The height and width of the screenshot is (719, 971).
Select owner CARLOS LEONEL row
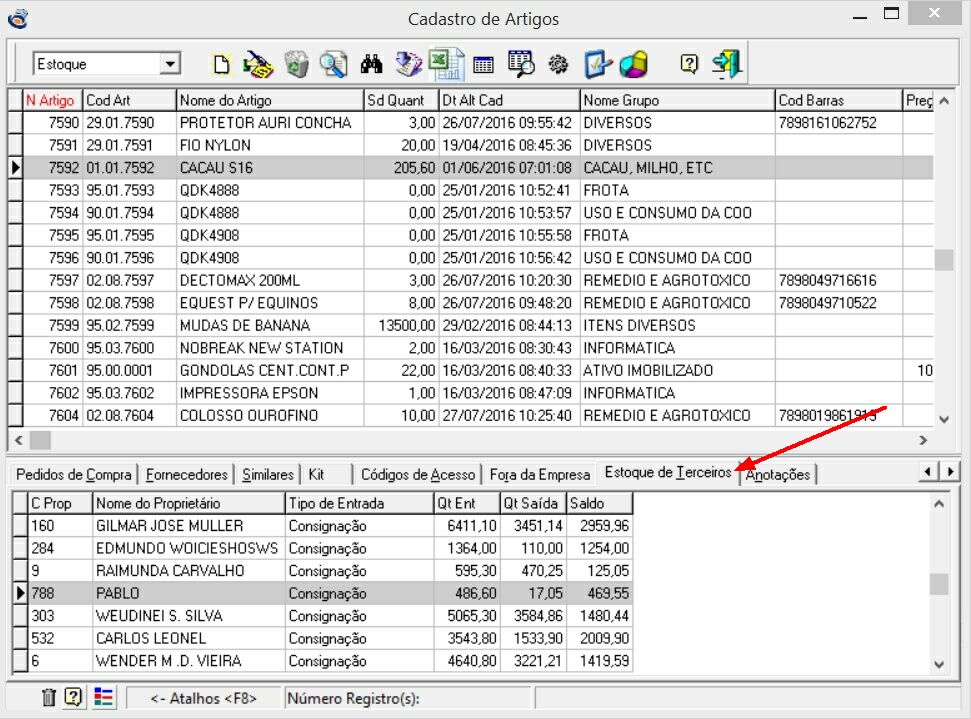[330, 638]
